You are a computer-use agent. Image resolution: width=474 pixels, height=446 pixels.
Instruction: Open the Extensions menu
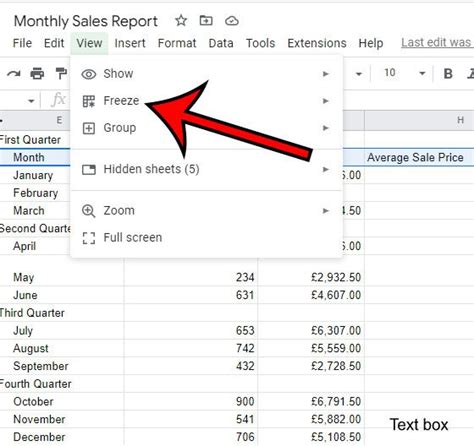pos(317,43)
